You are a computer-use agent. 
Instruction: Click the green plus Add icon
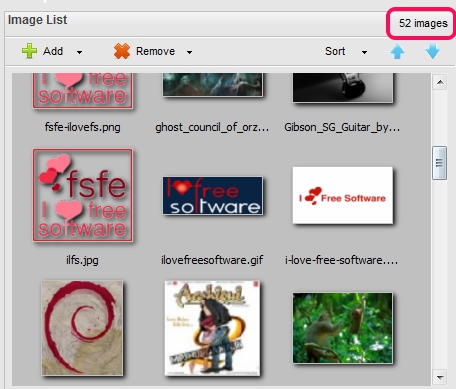[x=29, y=51]
